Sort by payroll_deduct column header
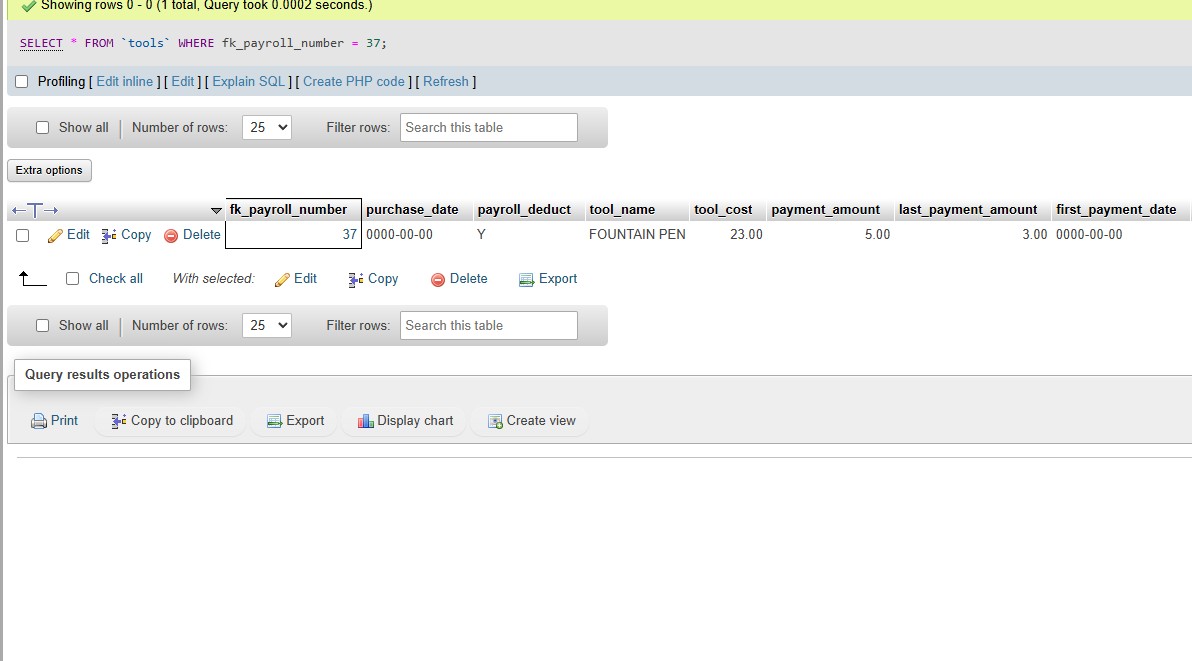Viewport: 1192px width, 661px height. pos(524,210)
